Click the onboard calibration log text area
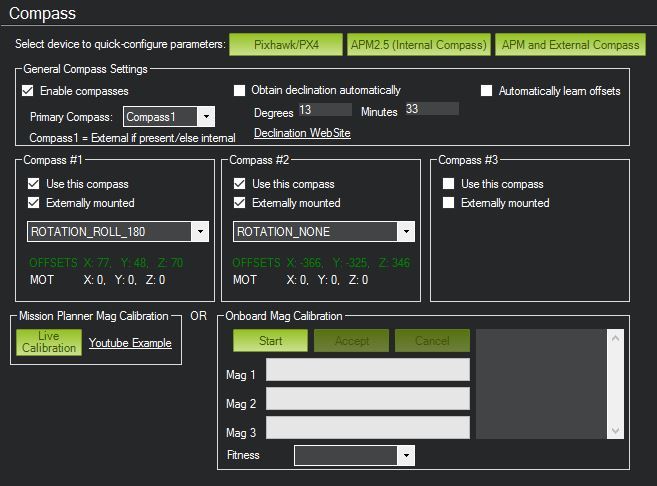This screenshot has width=657, height=486. (x=541, y=384)
